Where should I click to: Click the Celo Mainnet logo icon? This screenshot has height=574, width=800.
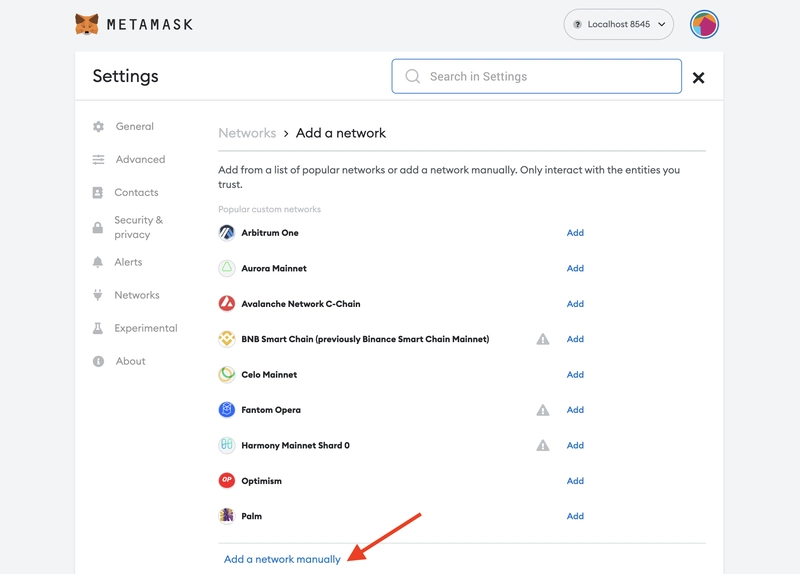pos(227,375)
